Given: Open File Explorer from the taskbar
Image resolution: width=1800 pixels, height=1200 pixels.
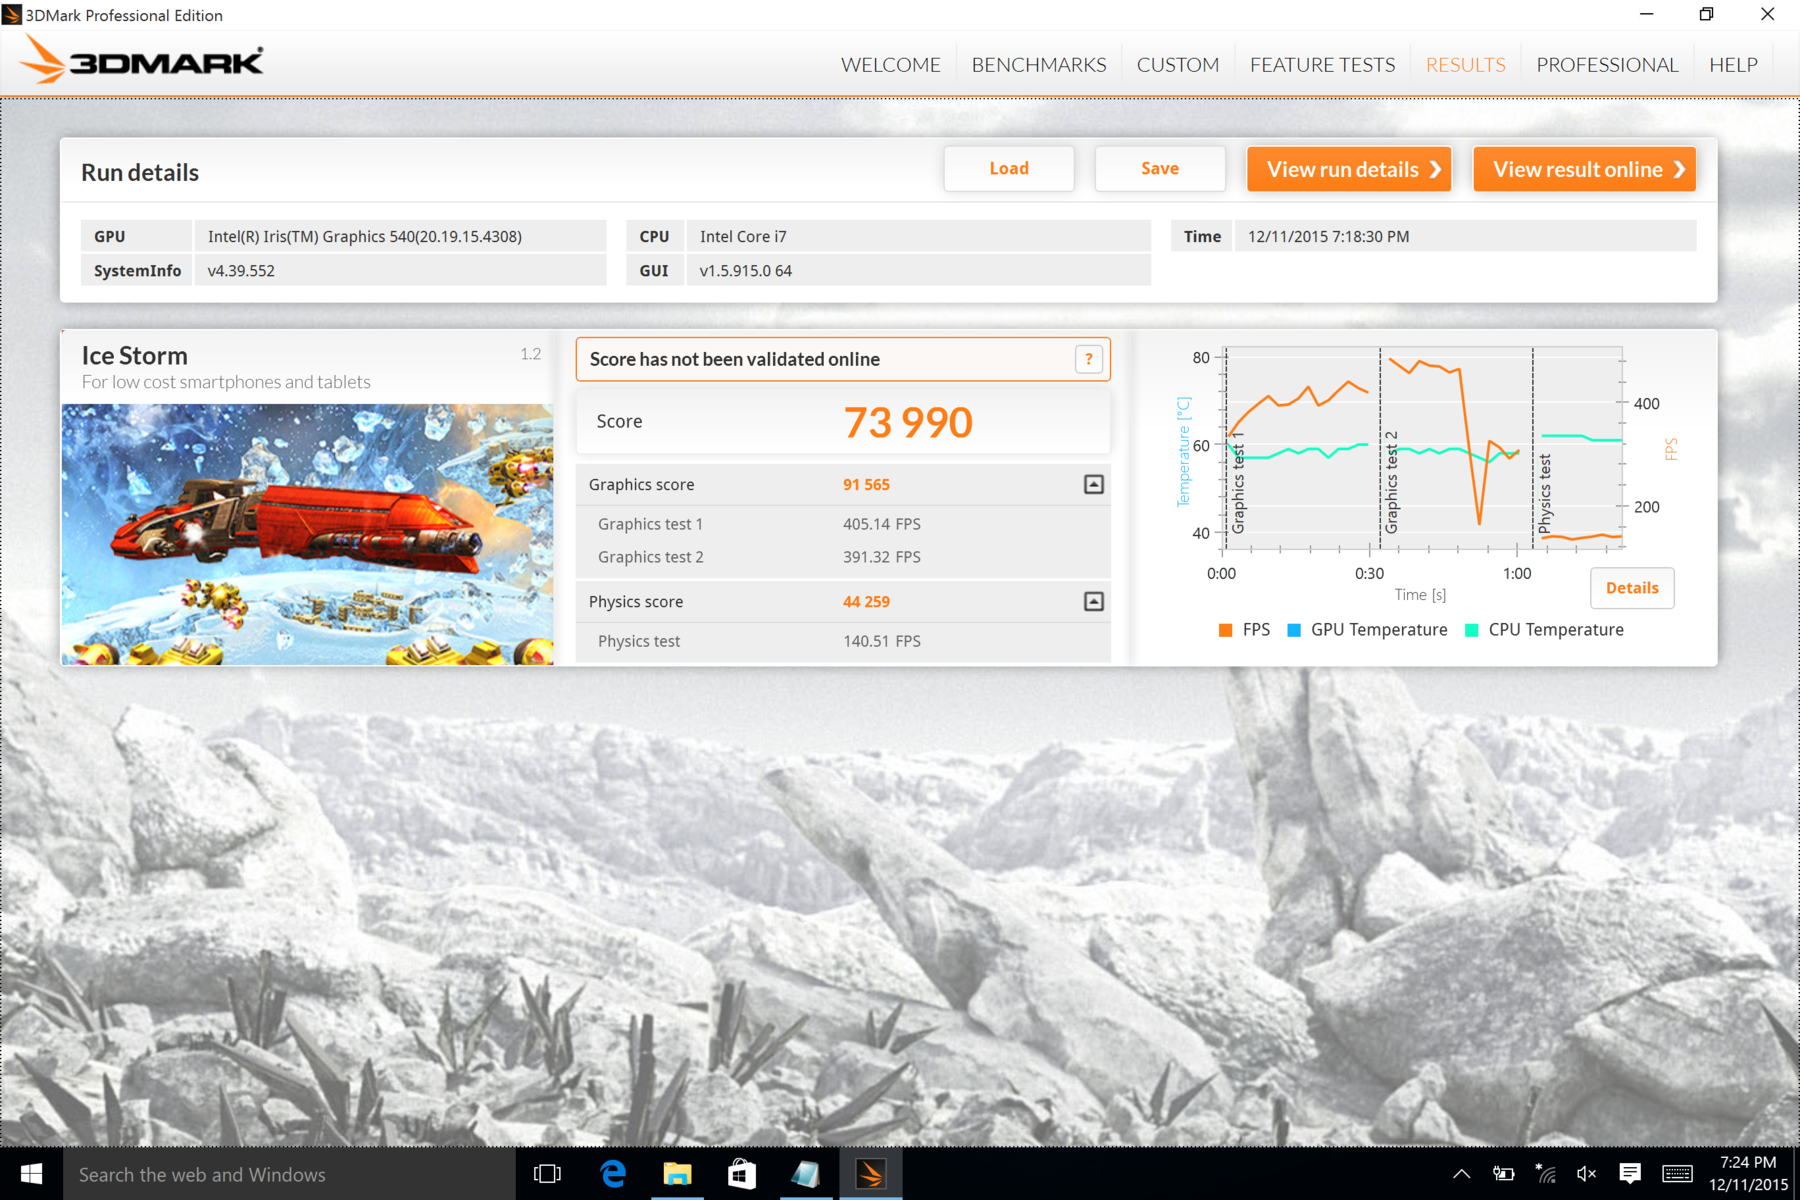Looking at the screenshot, I should pos(677,1174).
